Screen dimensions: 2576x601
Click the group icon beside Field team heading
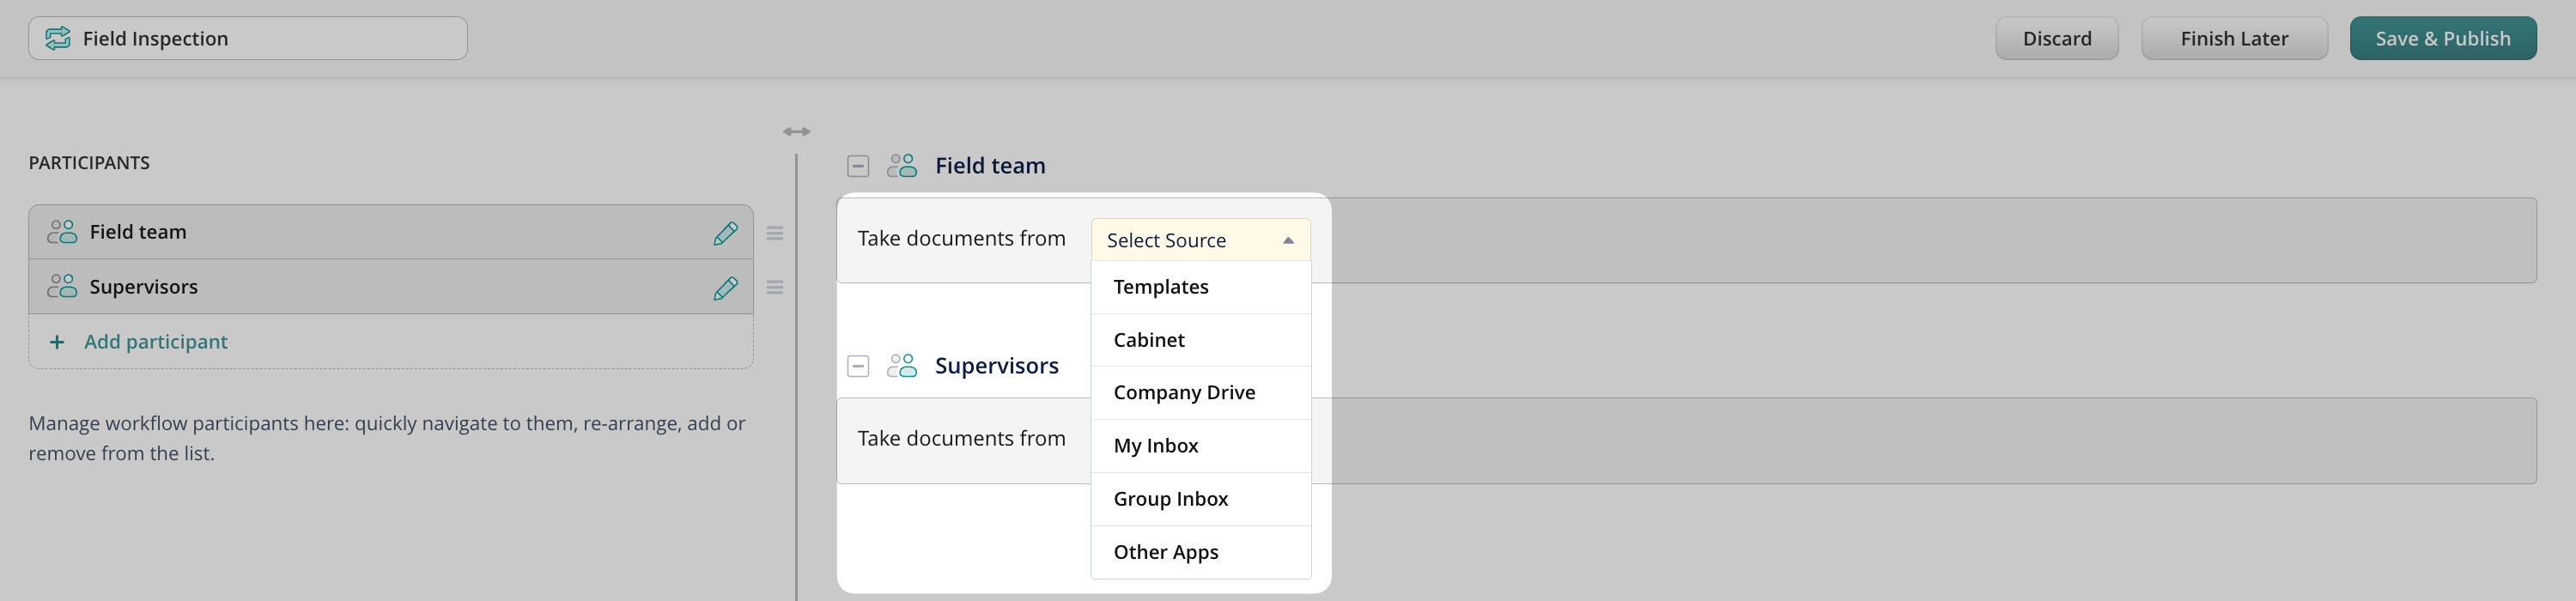click(x=901, y=166)
